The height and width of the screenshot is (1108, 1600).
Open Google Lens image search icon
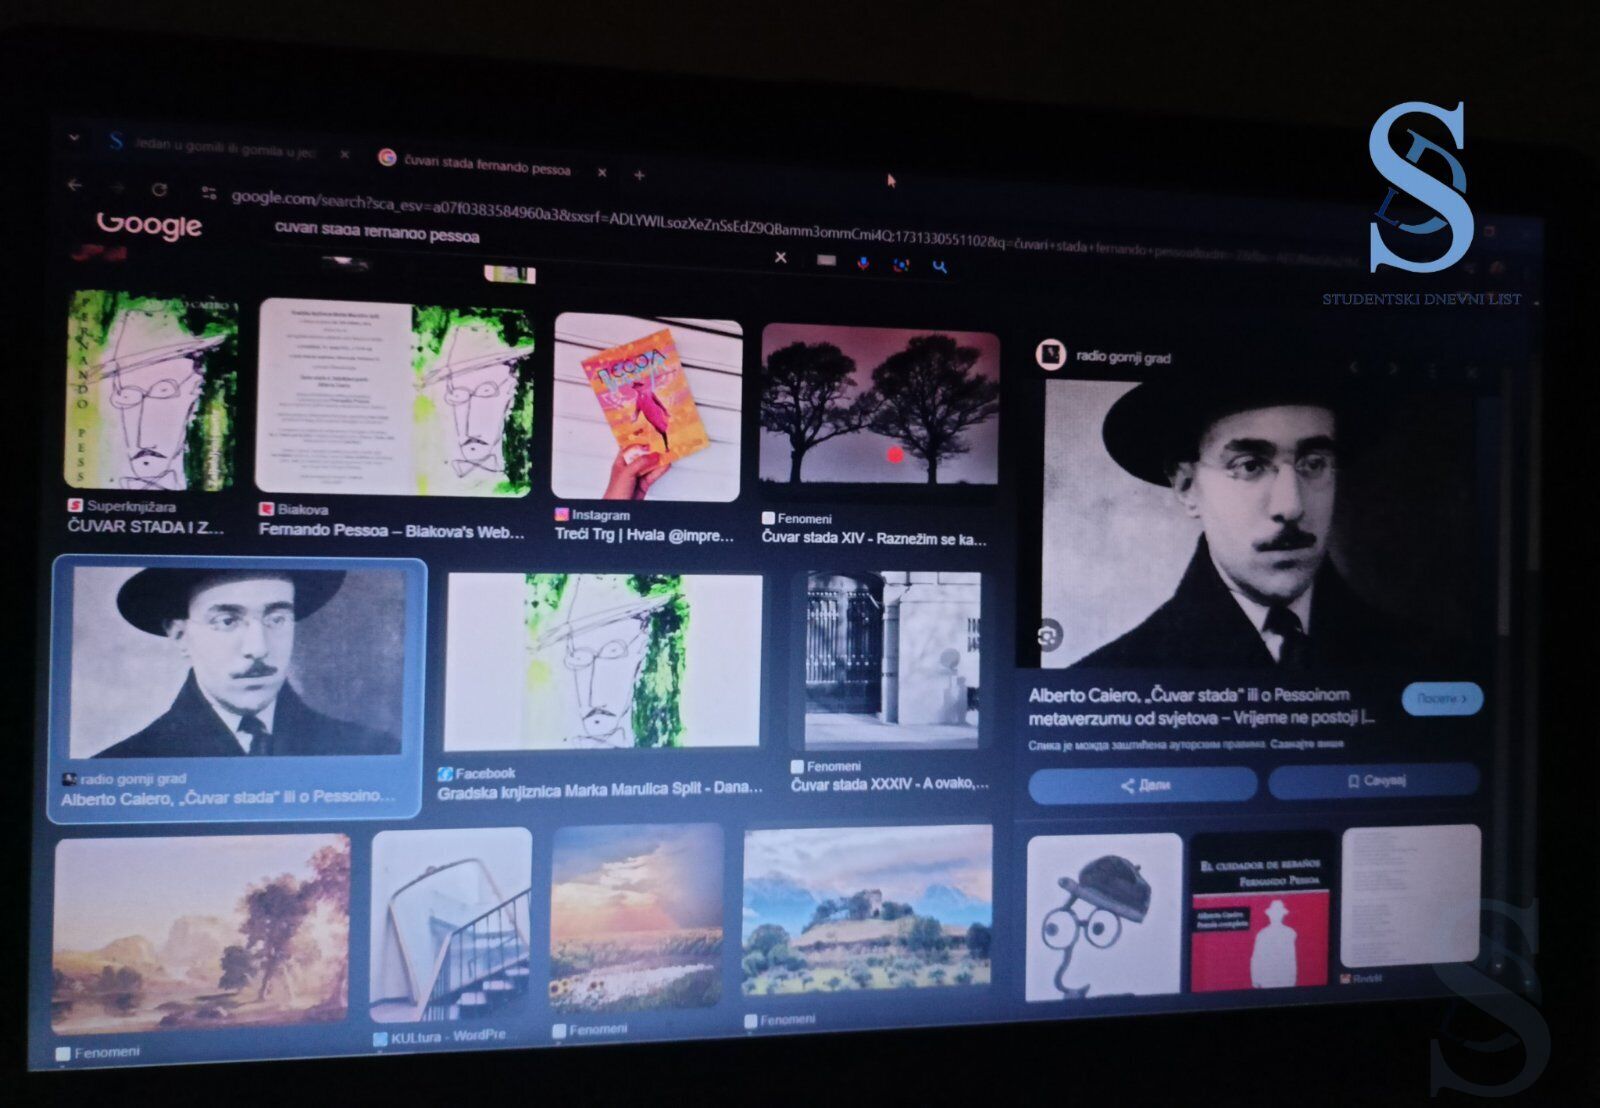point(901,265)
